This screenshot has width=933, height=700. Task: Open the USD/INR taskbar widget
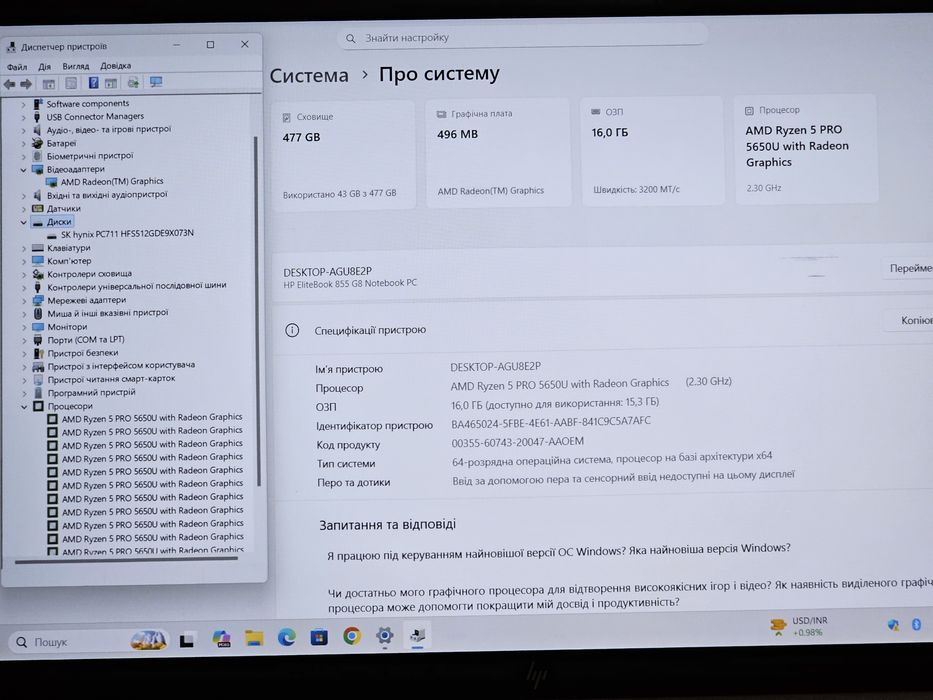[x=799, y=626]
